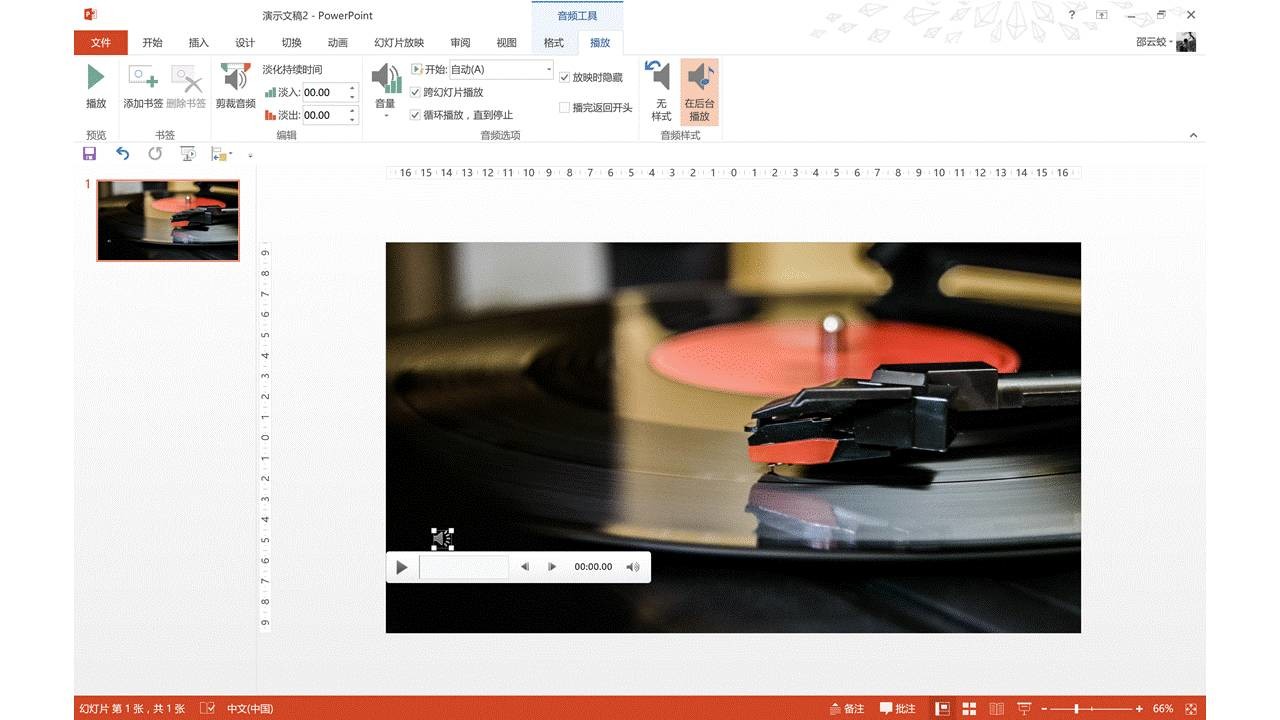This screenshot has width=1280, height=720.
Task: Select the No Style (无样式) audio icon
Action: coord(660,78)
